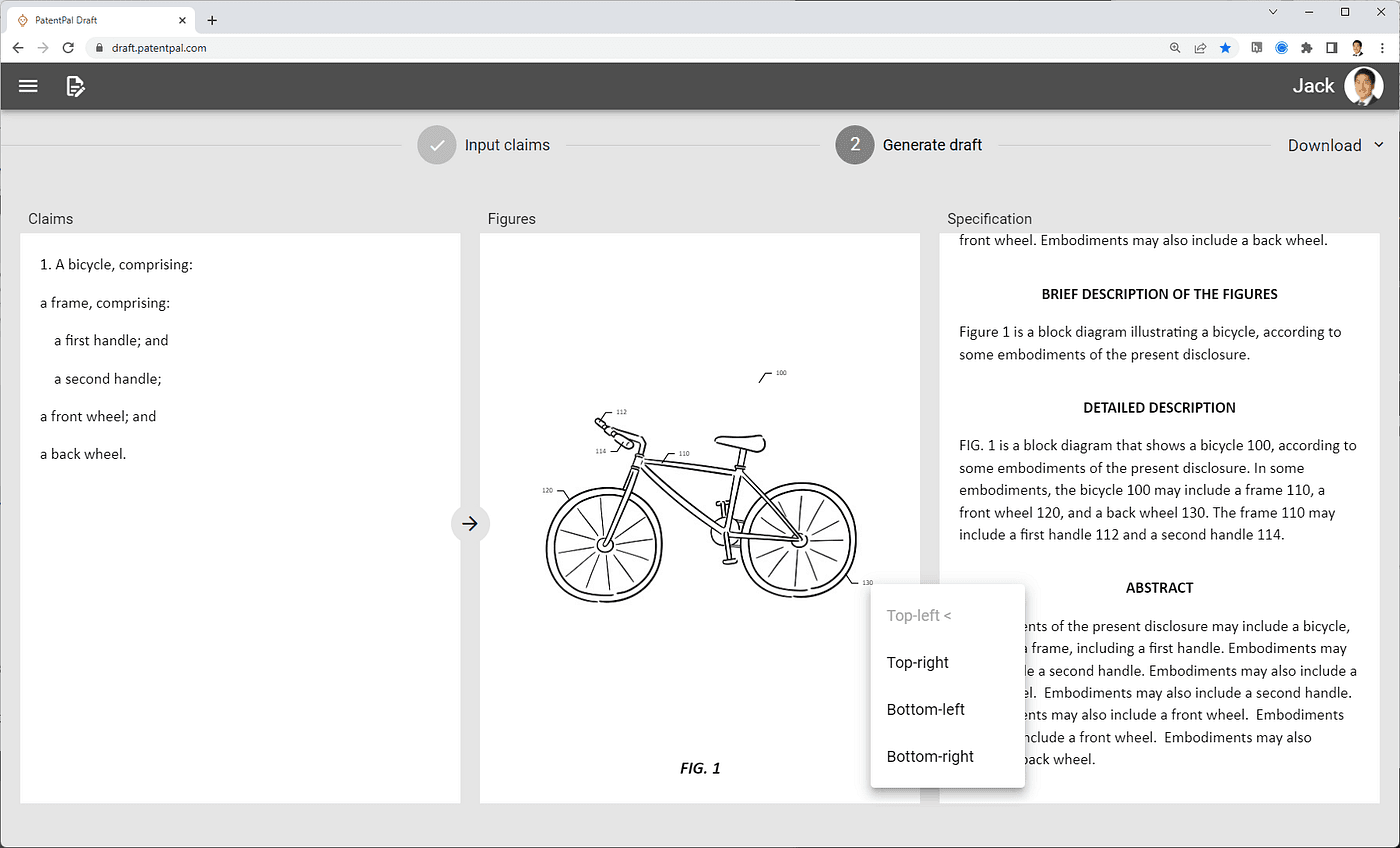Click the site lock icon in address bar
1400x848 pixels.
(x=98, y=47)
